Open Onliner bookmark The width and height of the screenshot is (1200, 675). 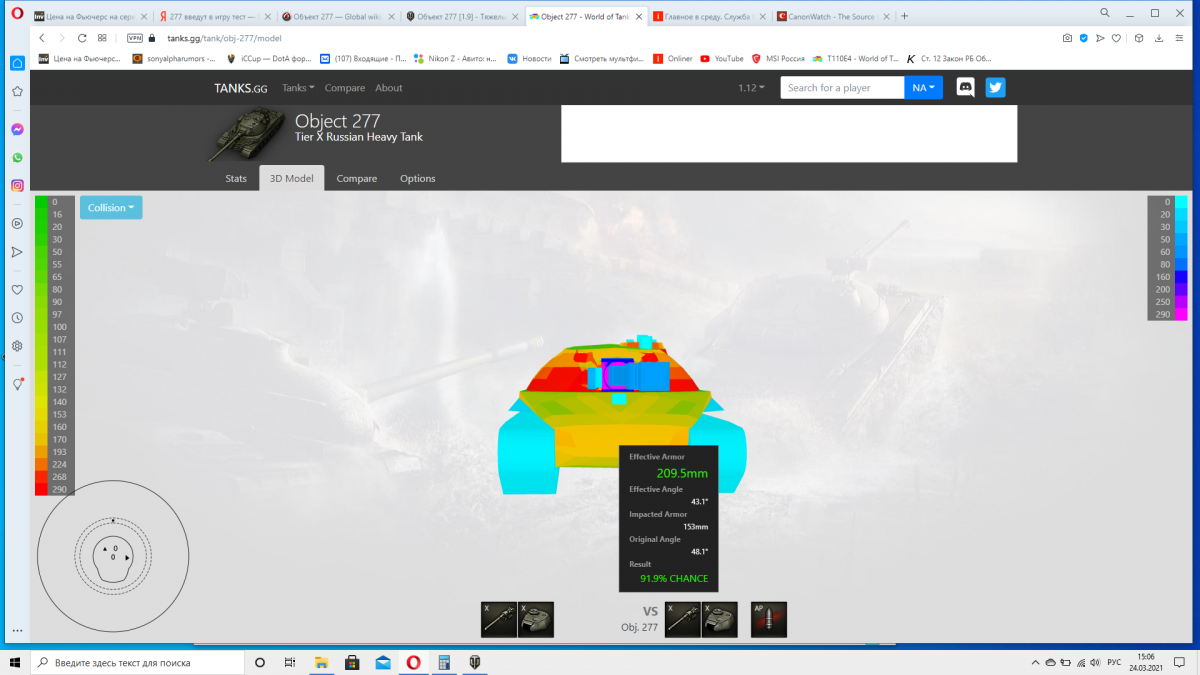pyautogui.click(x=672, y=58)
